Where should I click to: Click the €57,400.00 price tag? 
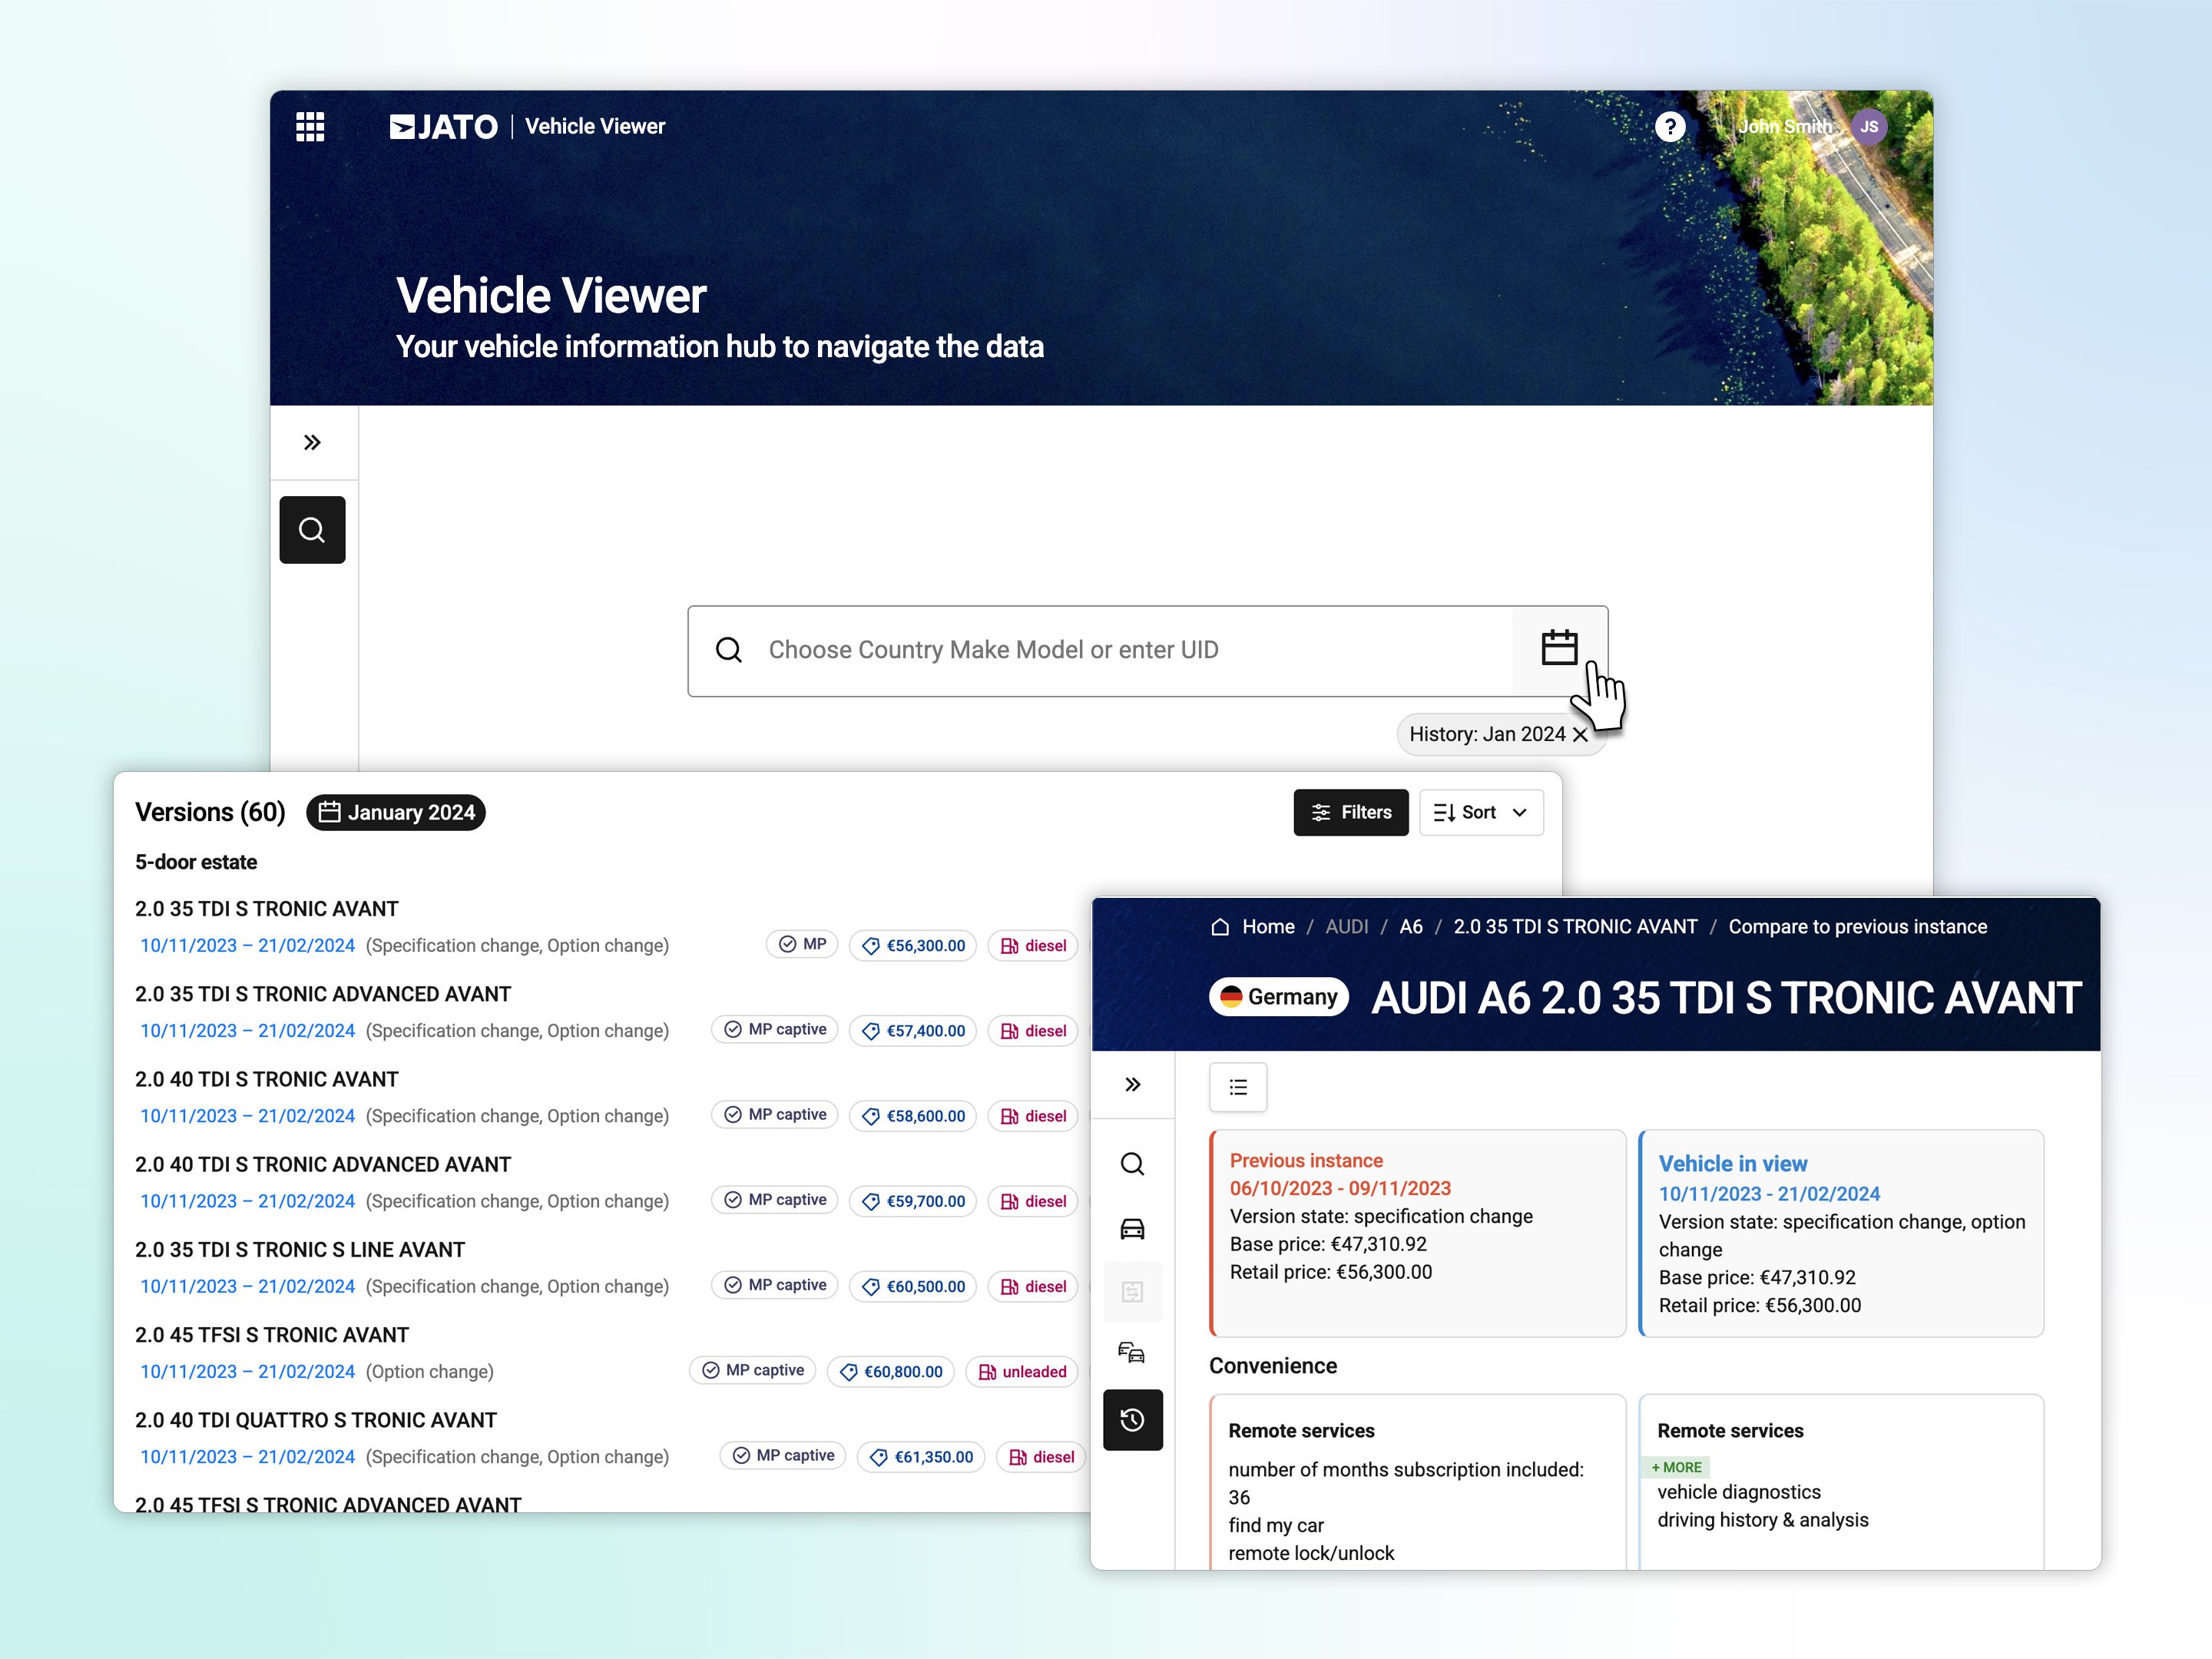(912, 1031)
